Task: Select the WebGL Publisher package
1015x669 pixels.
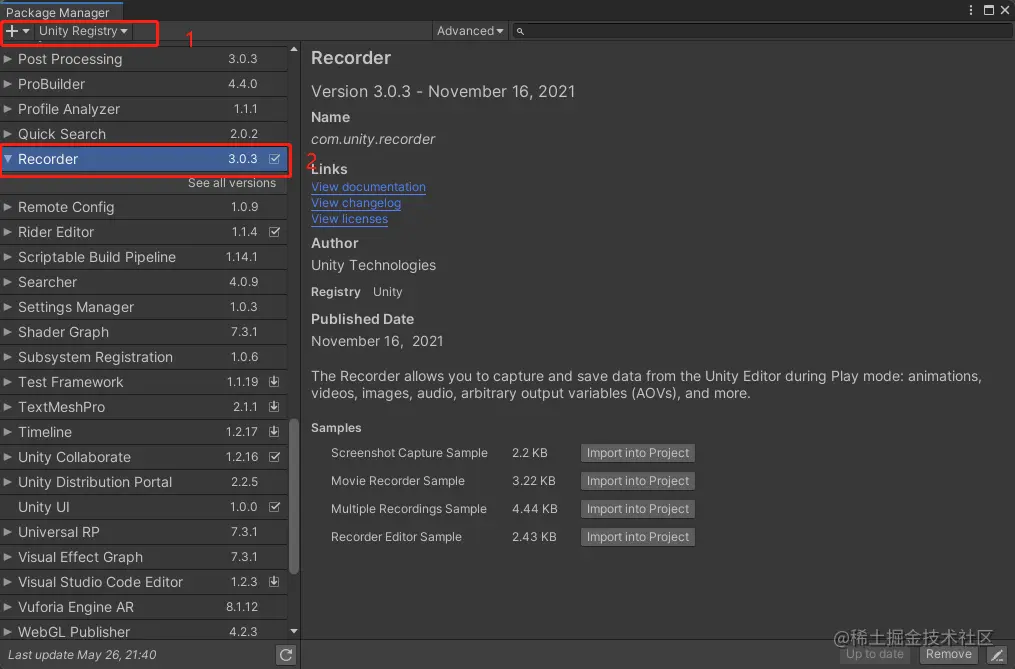Action: (x=144, y=632)
